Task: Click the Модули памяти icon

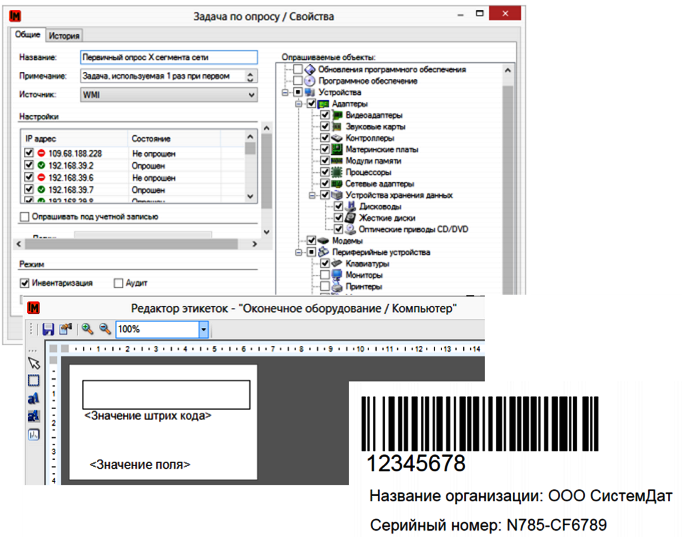Action: pos(337,160)
